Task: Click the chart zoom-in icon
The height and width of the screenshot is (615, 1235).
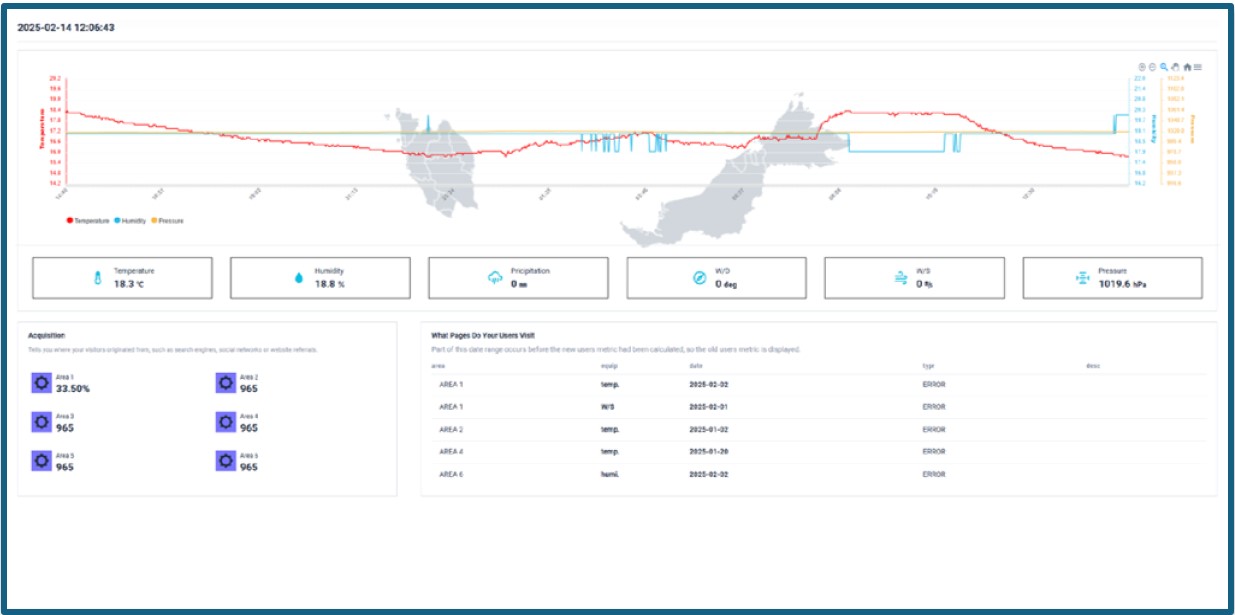Action: [1142, 67]
